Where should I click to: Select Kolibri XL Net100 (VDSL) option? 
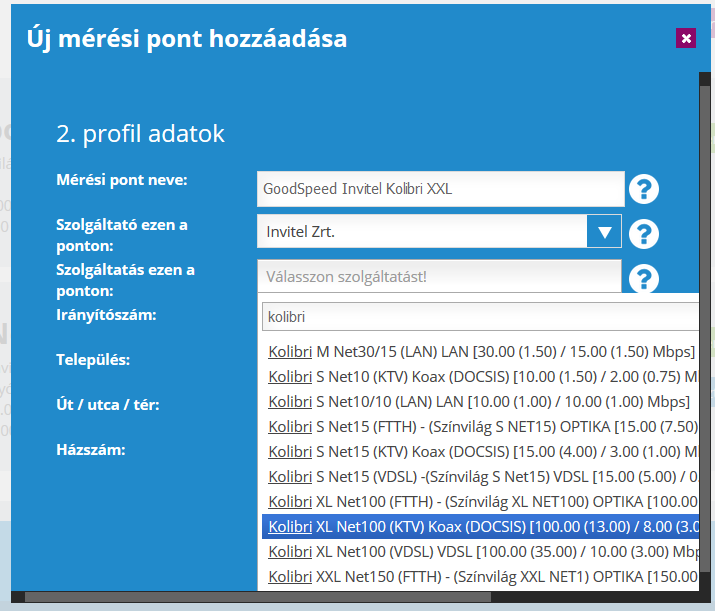[x=480, y=552]
